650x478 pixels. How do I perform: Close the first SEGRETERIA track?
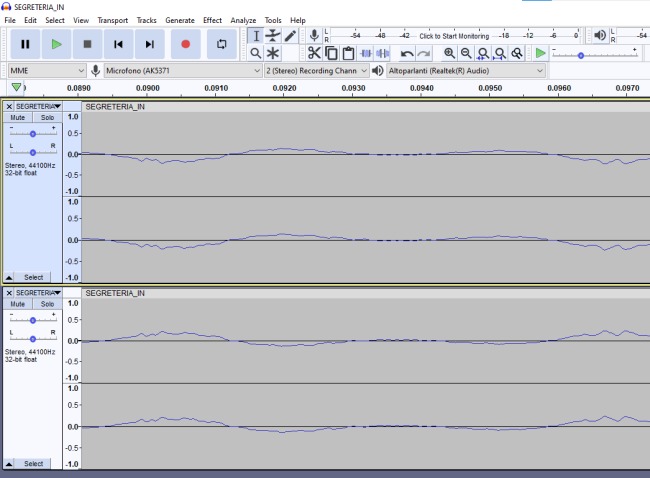click(x=9, y=107)
